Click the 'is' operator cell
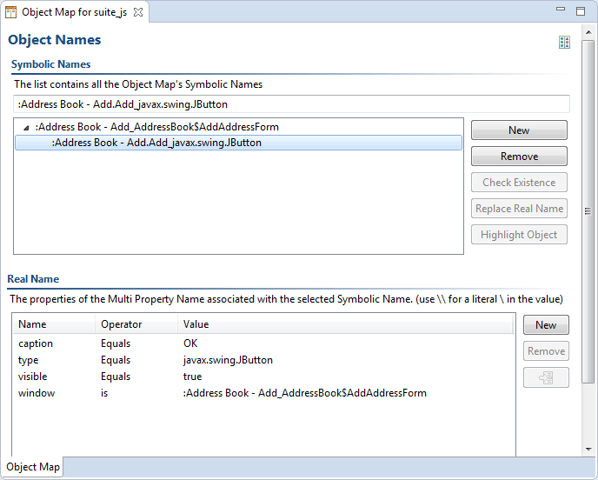 point(104,393)
